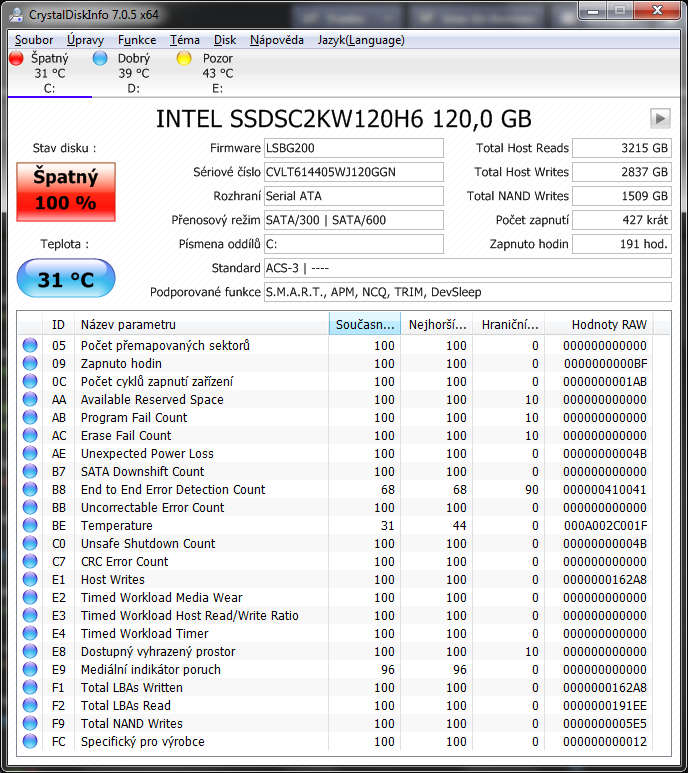Click the serial number field CVLT614405WJ120GGN

click(x=353, y=172)
